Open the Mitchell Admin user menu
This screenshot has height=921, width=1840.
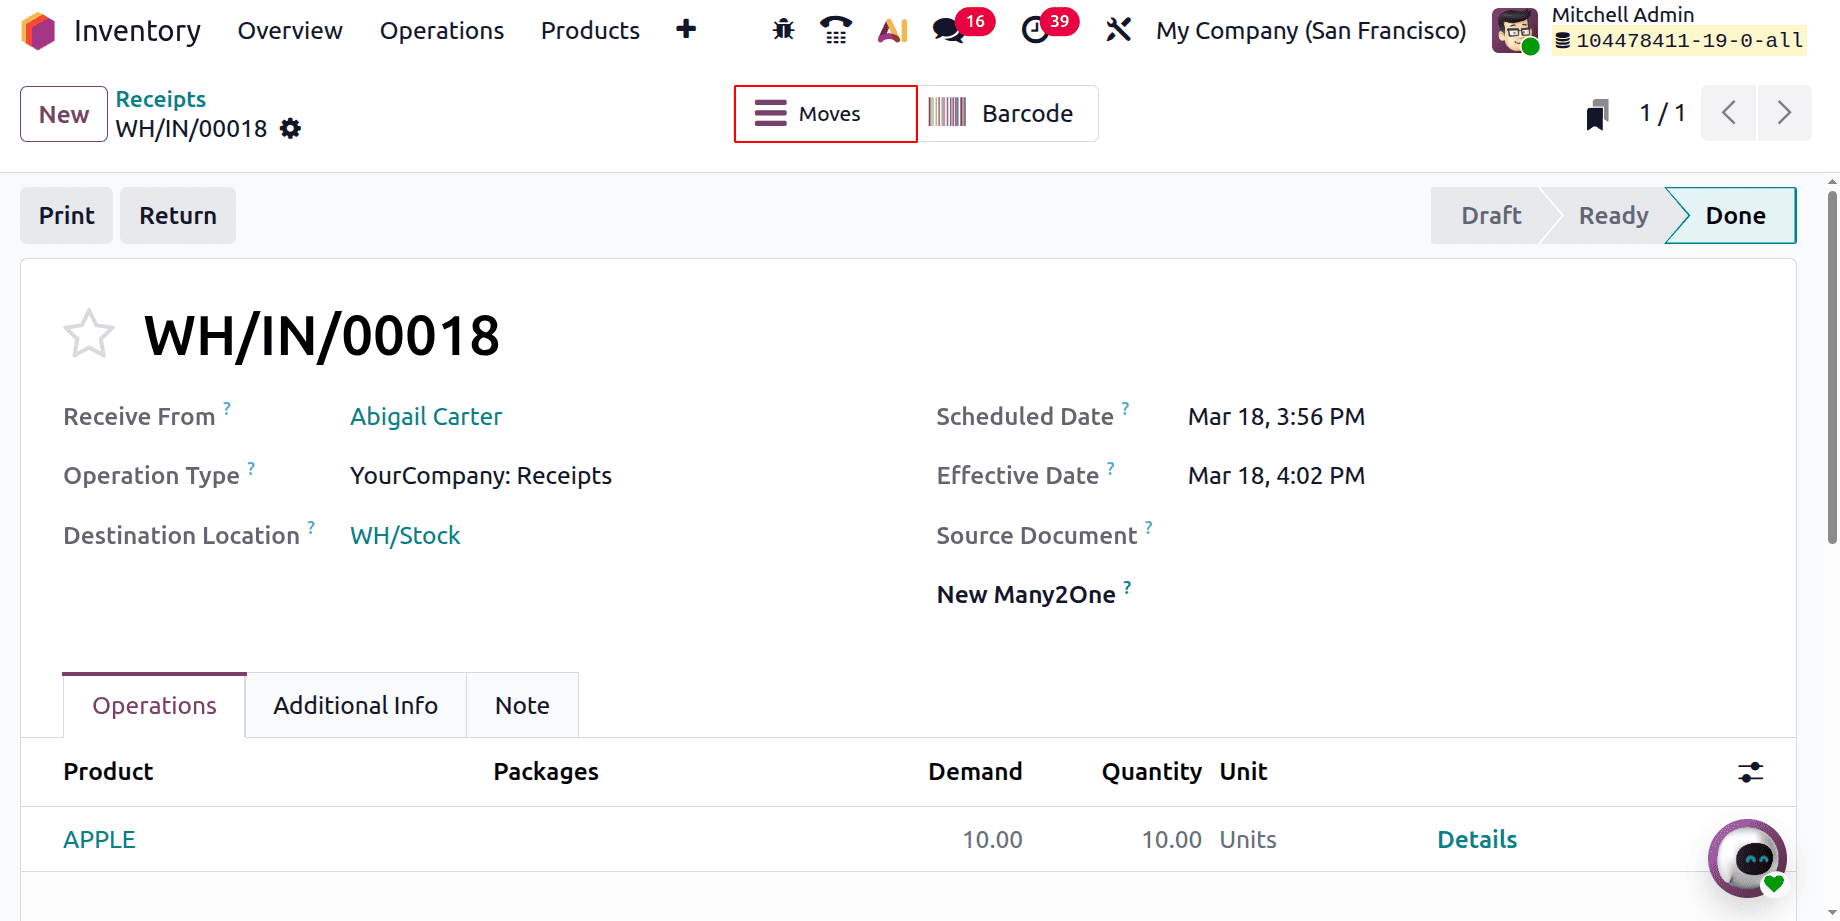coord(1622,15)
